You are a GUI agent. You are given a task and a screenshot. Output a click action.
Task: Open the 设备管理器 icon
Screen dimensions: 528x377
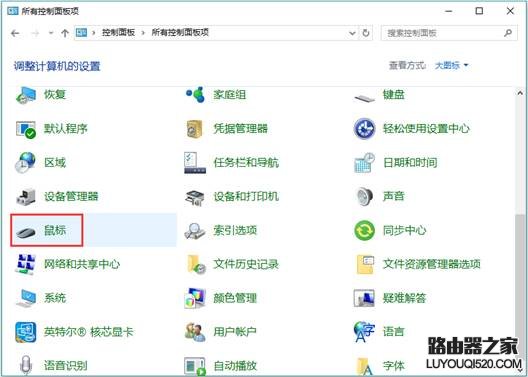[26, 197]
